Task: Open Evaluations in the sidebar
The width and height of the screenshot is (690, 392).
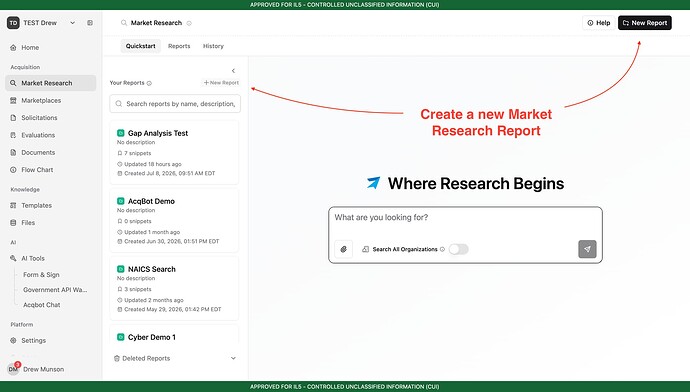Action: point(51,135)
